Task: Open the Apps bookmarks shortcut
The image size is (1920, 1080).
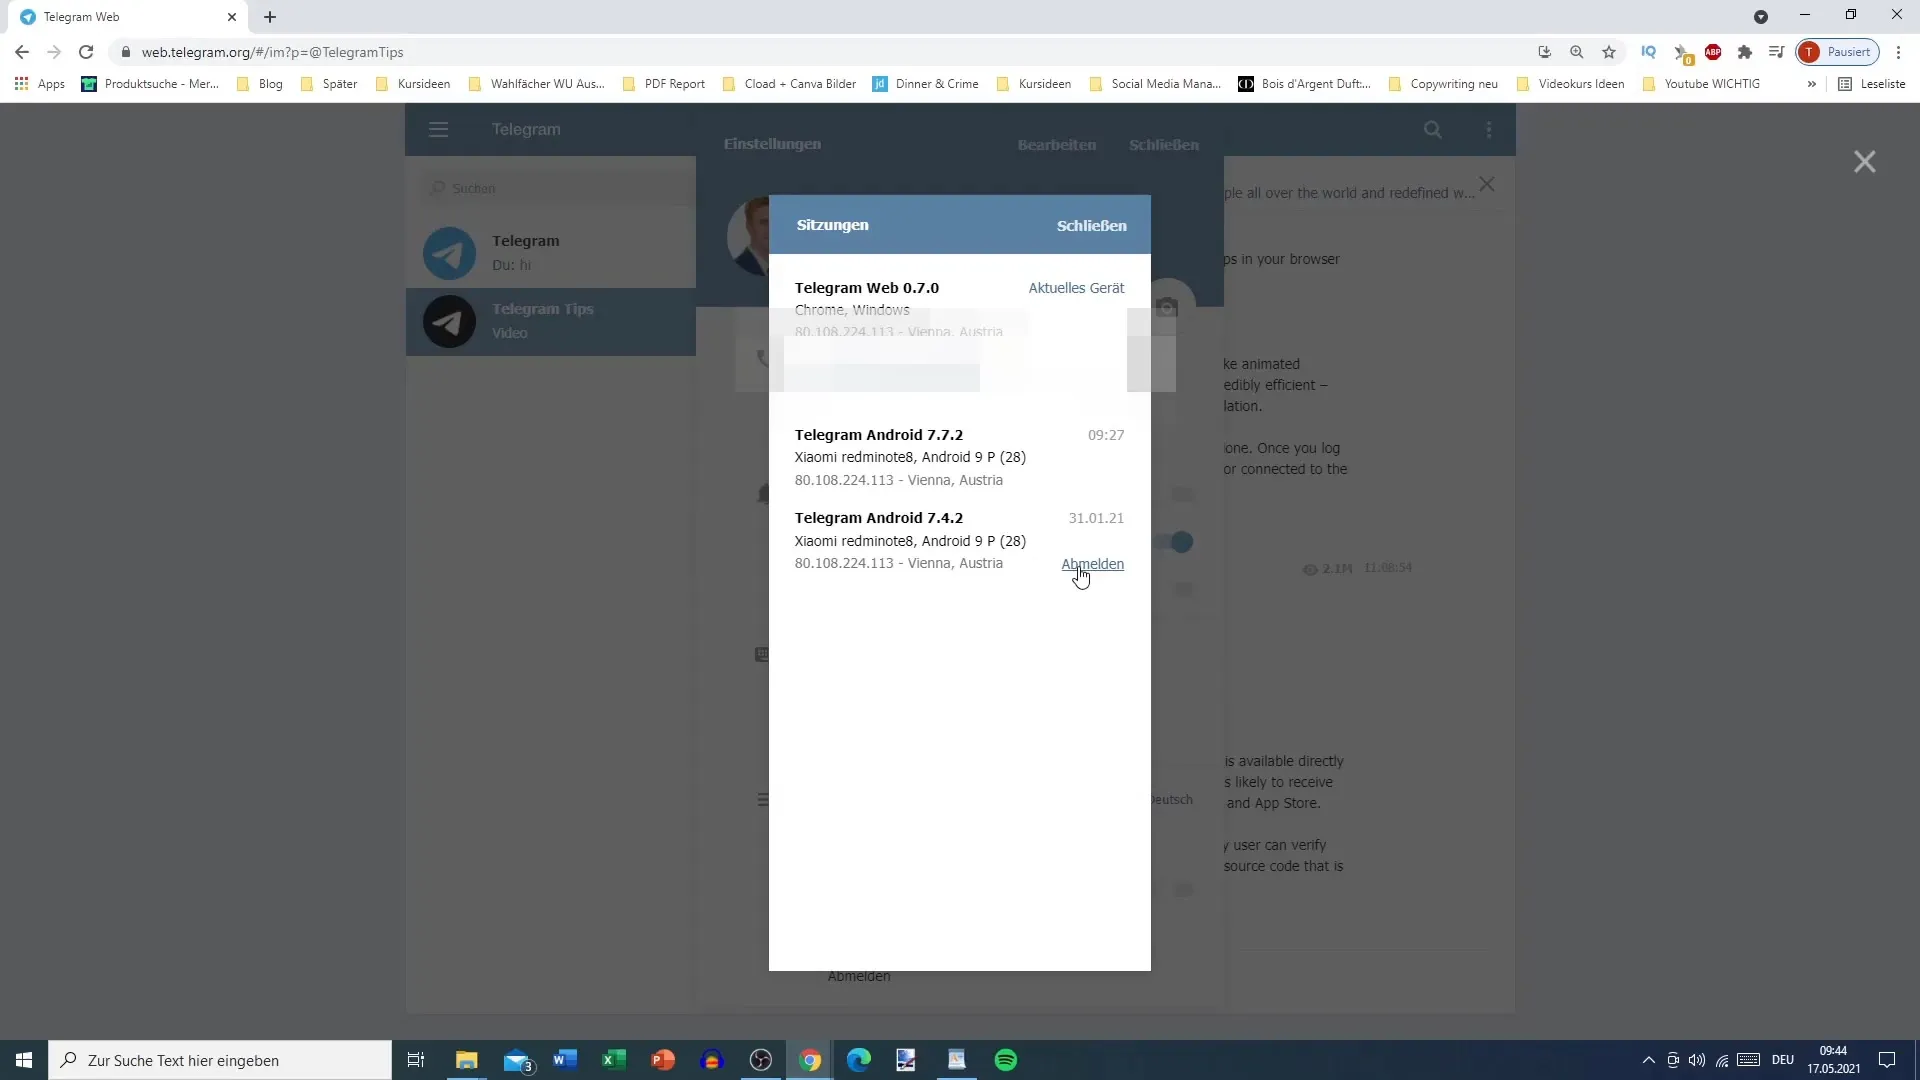Action: [x=40, y=84]
